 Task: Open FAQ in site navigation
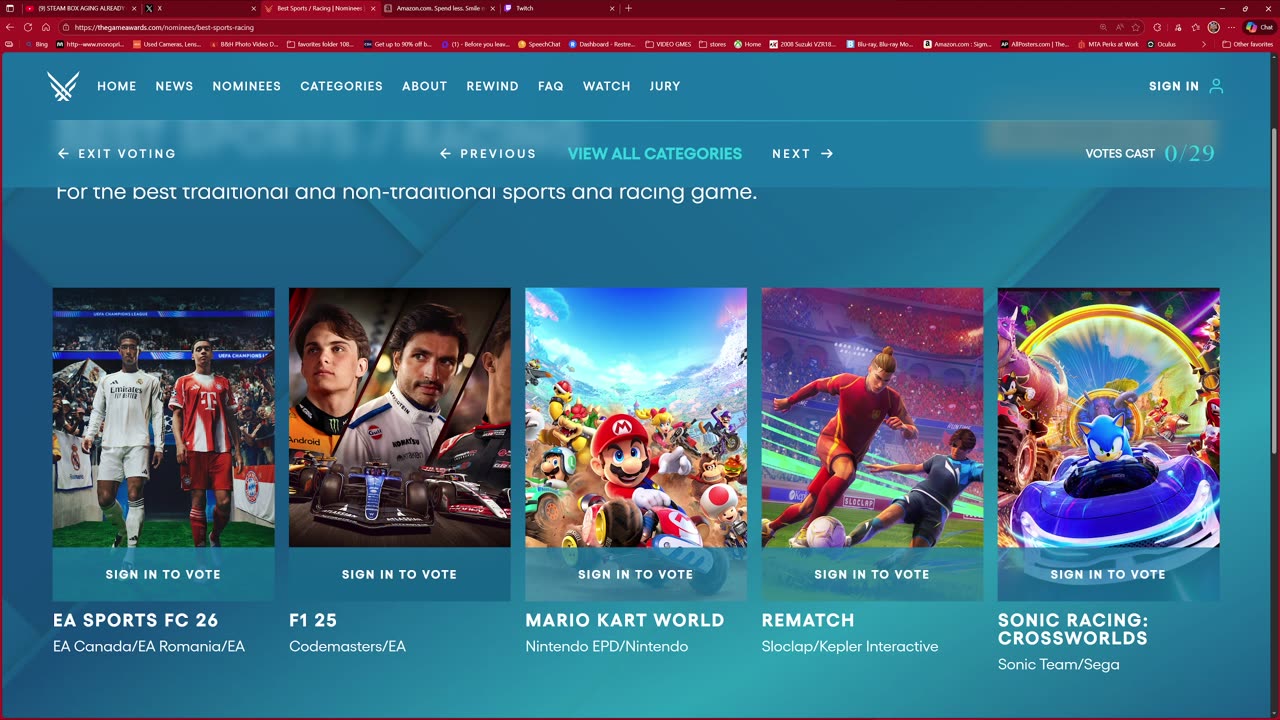click(551, 86)
